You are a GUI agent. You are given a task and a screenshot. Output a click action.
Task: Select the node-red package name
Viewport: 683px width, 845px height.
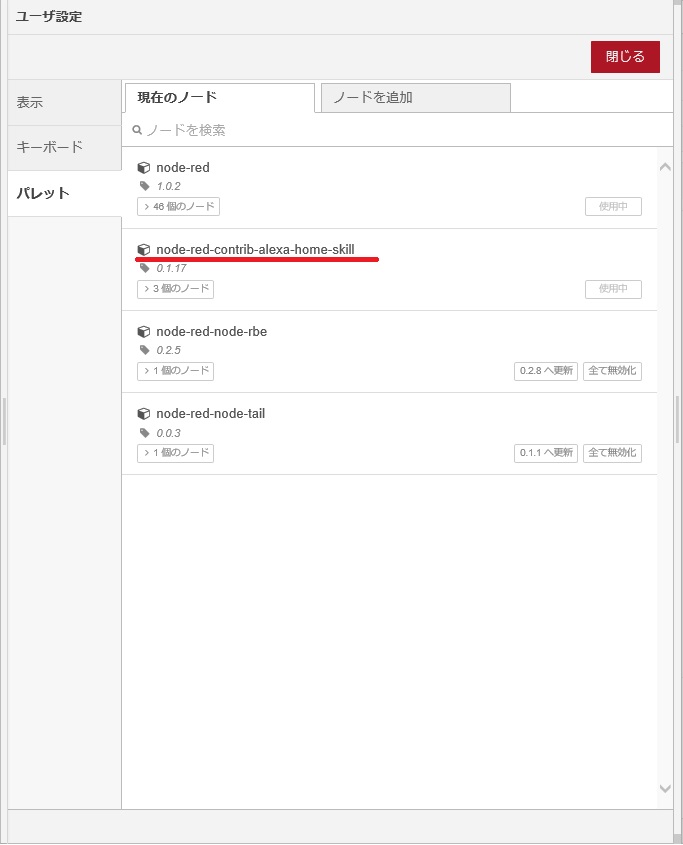(x=183, y=168)
